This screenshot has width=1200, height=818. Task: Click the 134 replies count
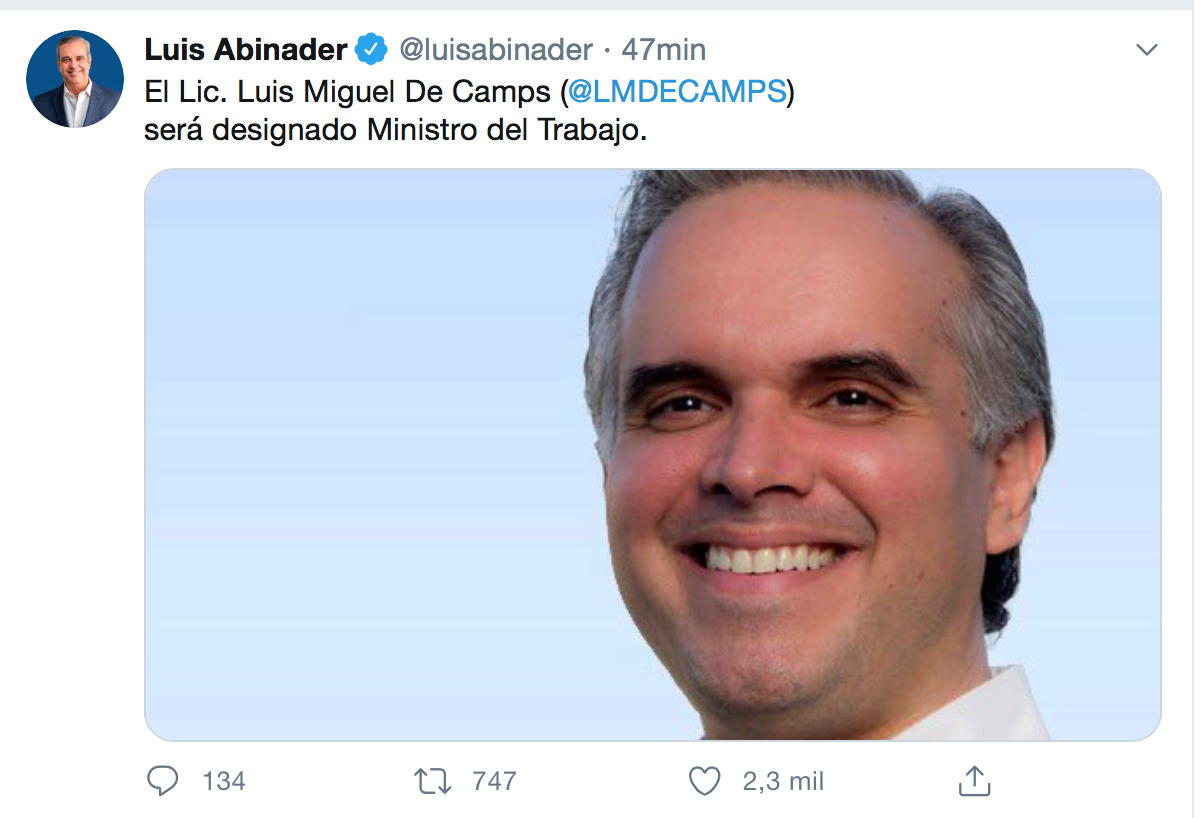(224, 781)
